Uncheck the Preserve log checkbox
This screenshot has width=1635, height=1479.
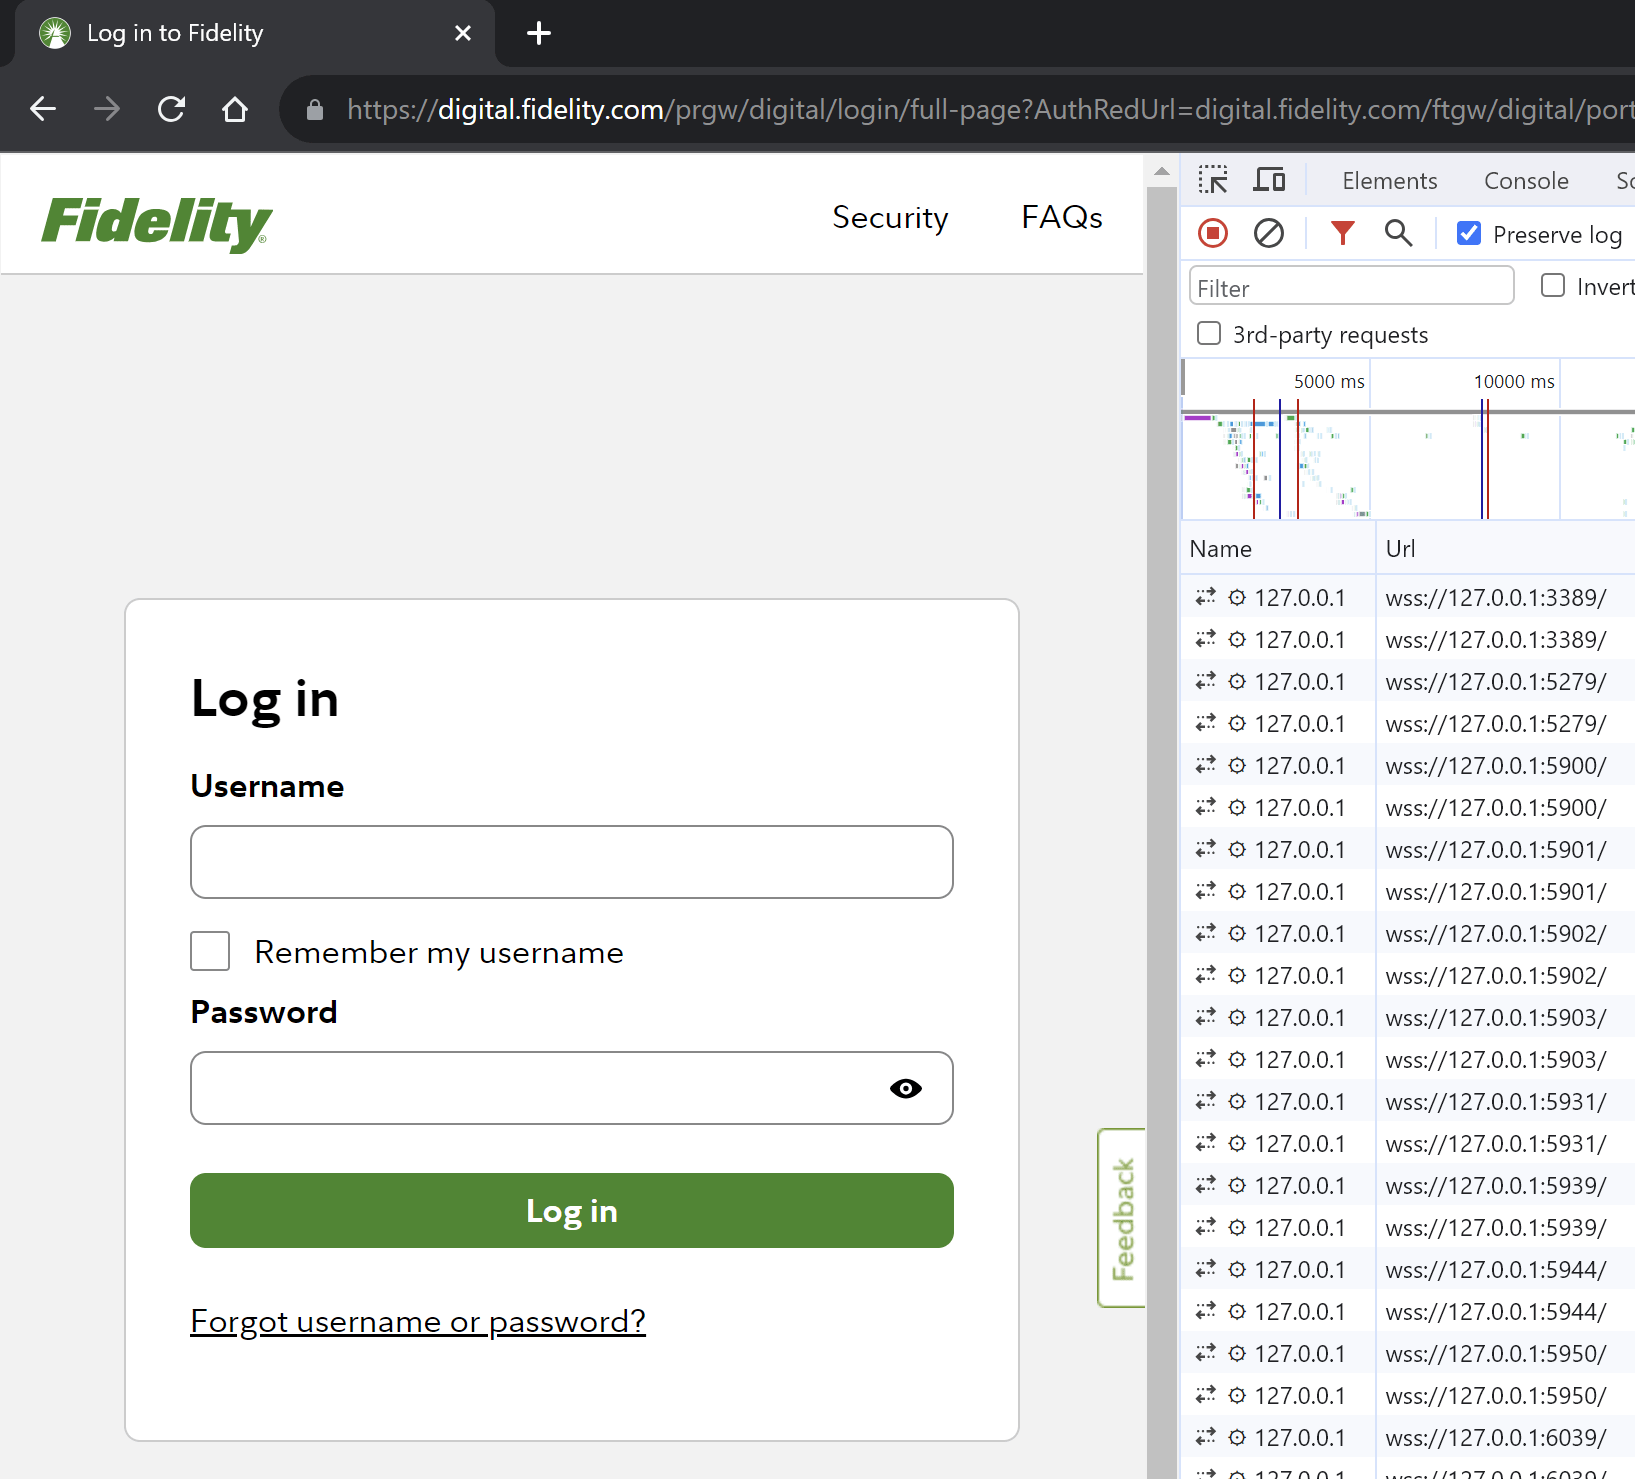1469,233
